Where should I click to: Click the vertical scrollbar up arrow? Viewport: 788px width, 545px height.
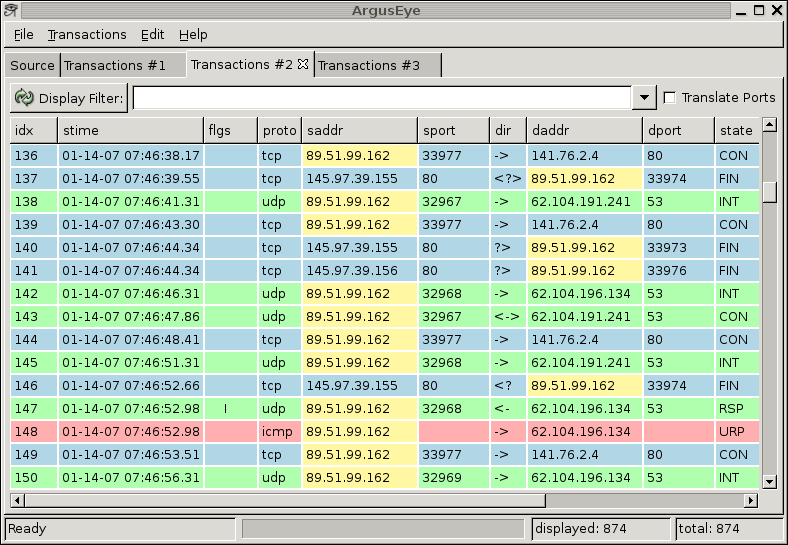[x=769, y=125]
